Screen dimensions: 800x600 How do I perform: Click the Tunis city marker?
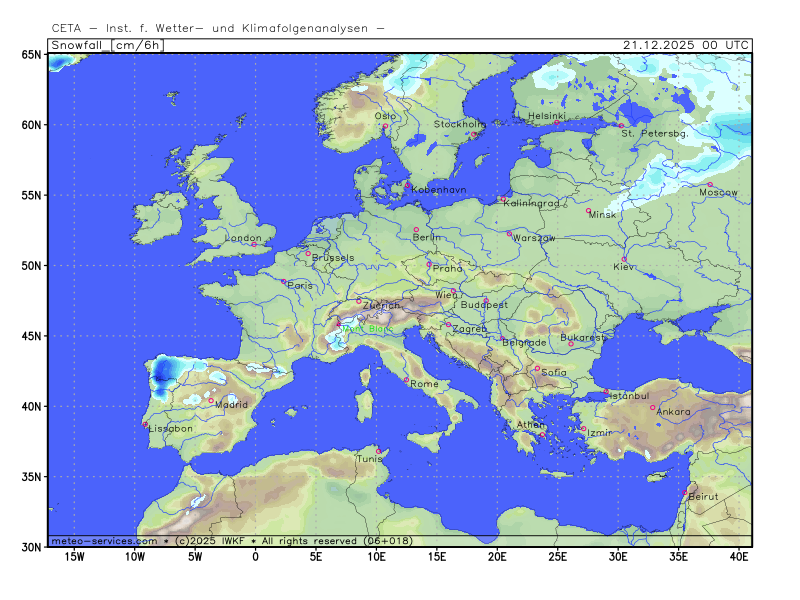(378, 452)
